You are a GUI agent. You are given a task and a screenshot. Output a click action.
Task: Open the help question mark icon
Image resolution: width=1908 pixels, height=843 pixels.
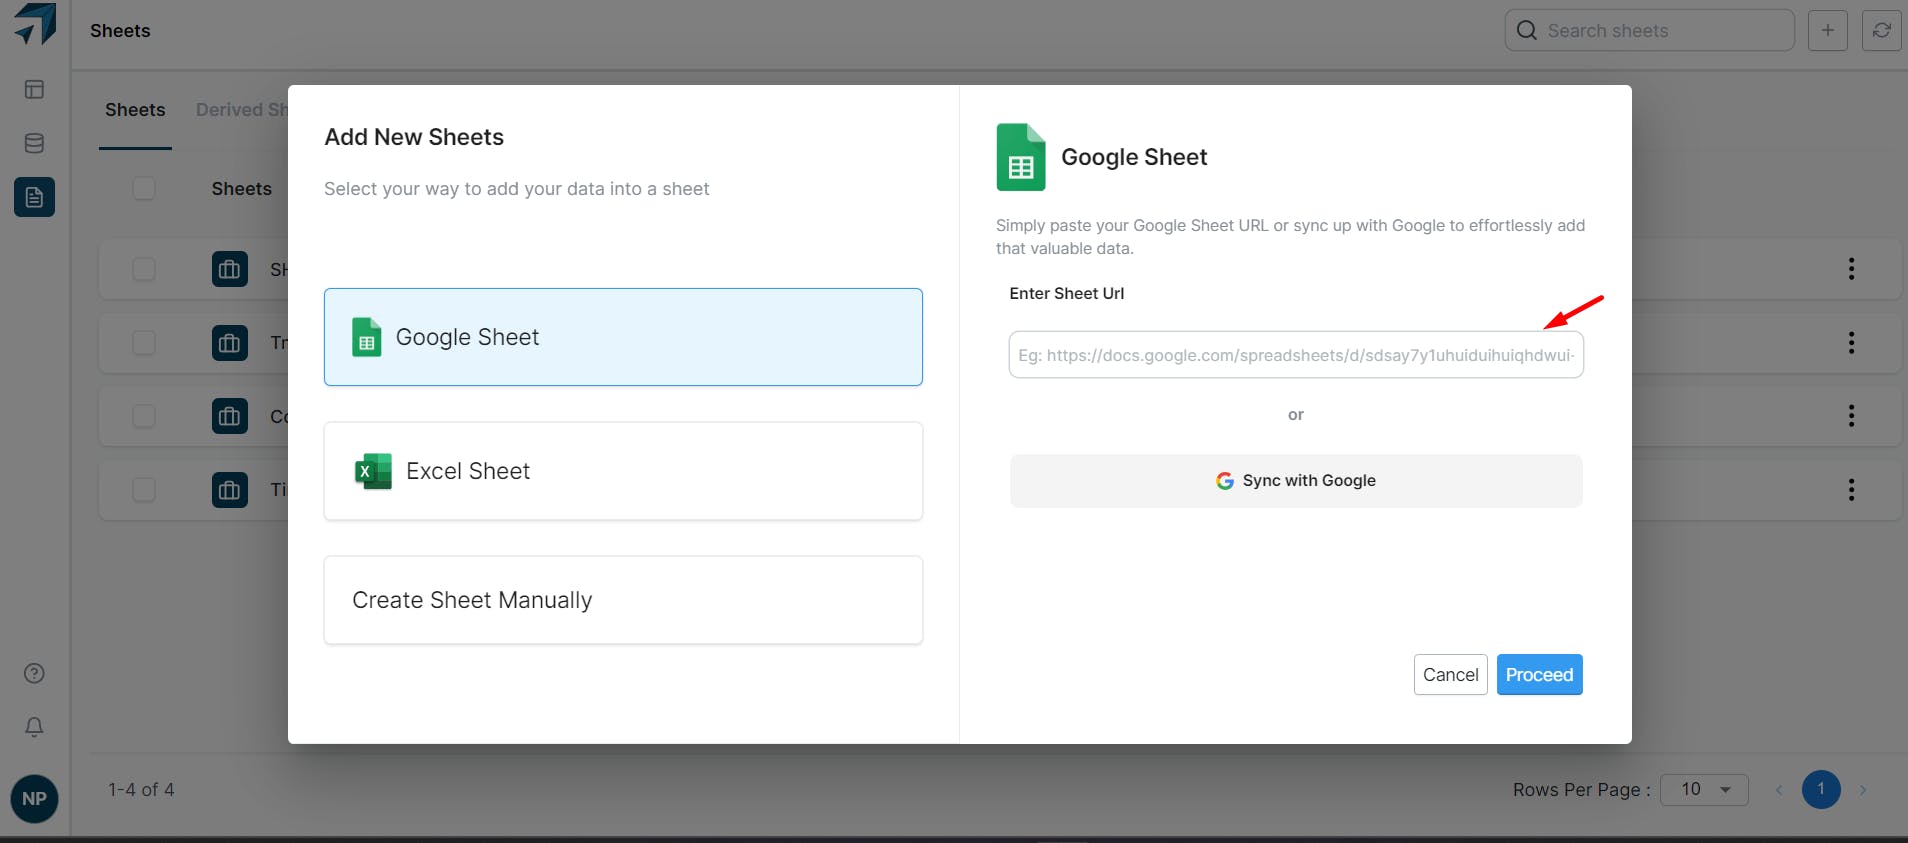coord(34,673)
